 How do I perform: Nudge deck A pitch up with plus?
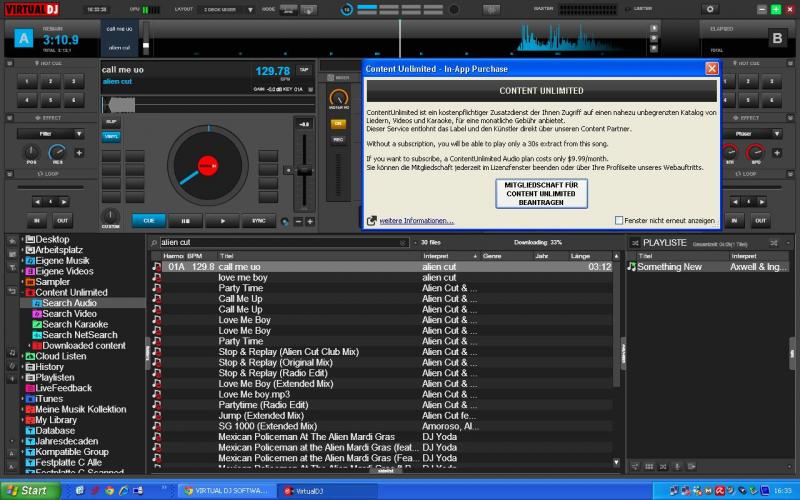[x=310, y=221]
